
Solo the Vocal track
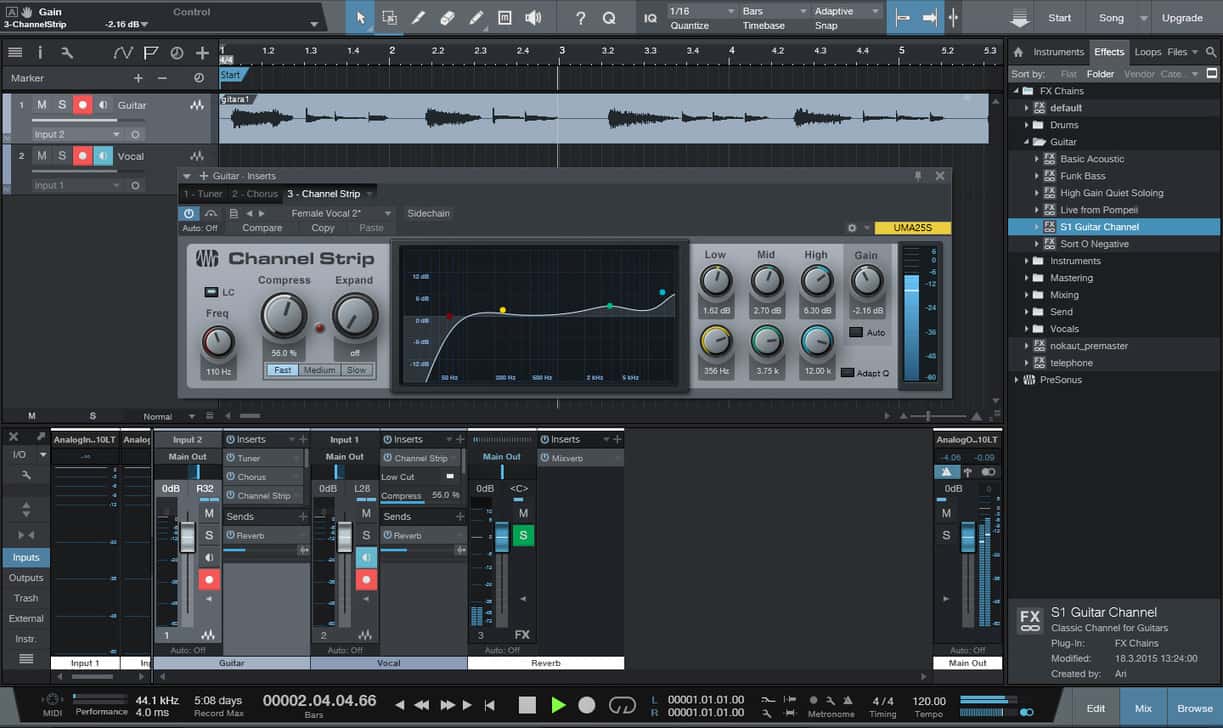point(60,155)
